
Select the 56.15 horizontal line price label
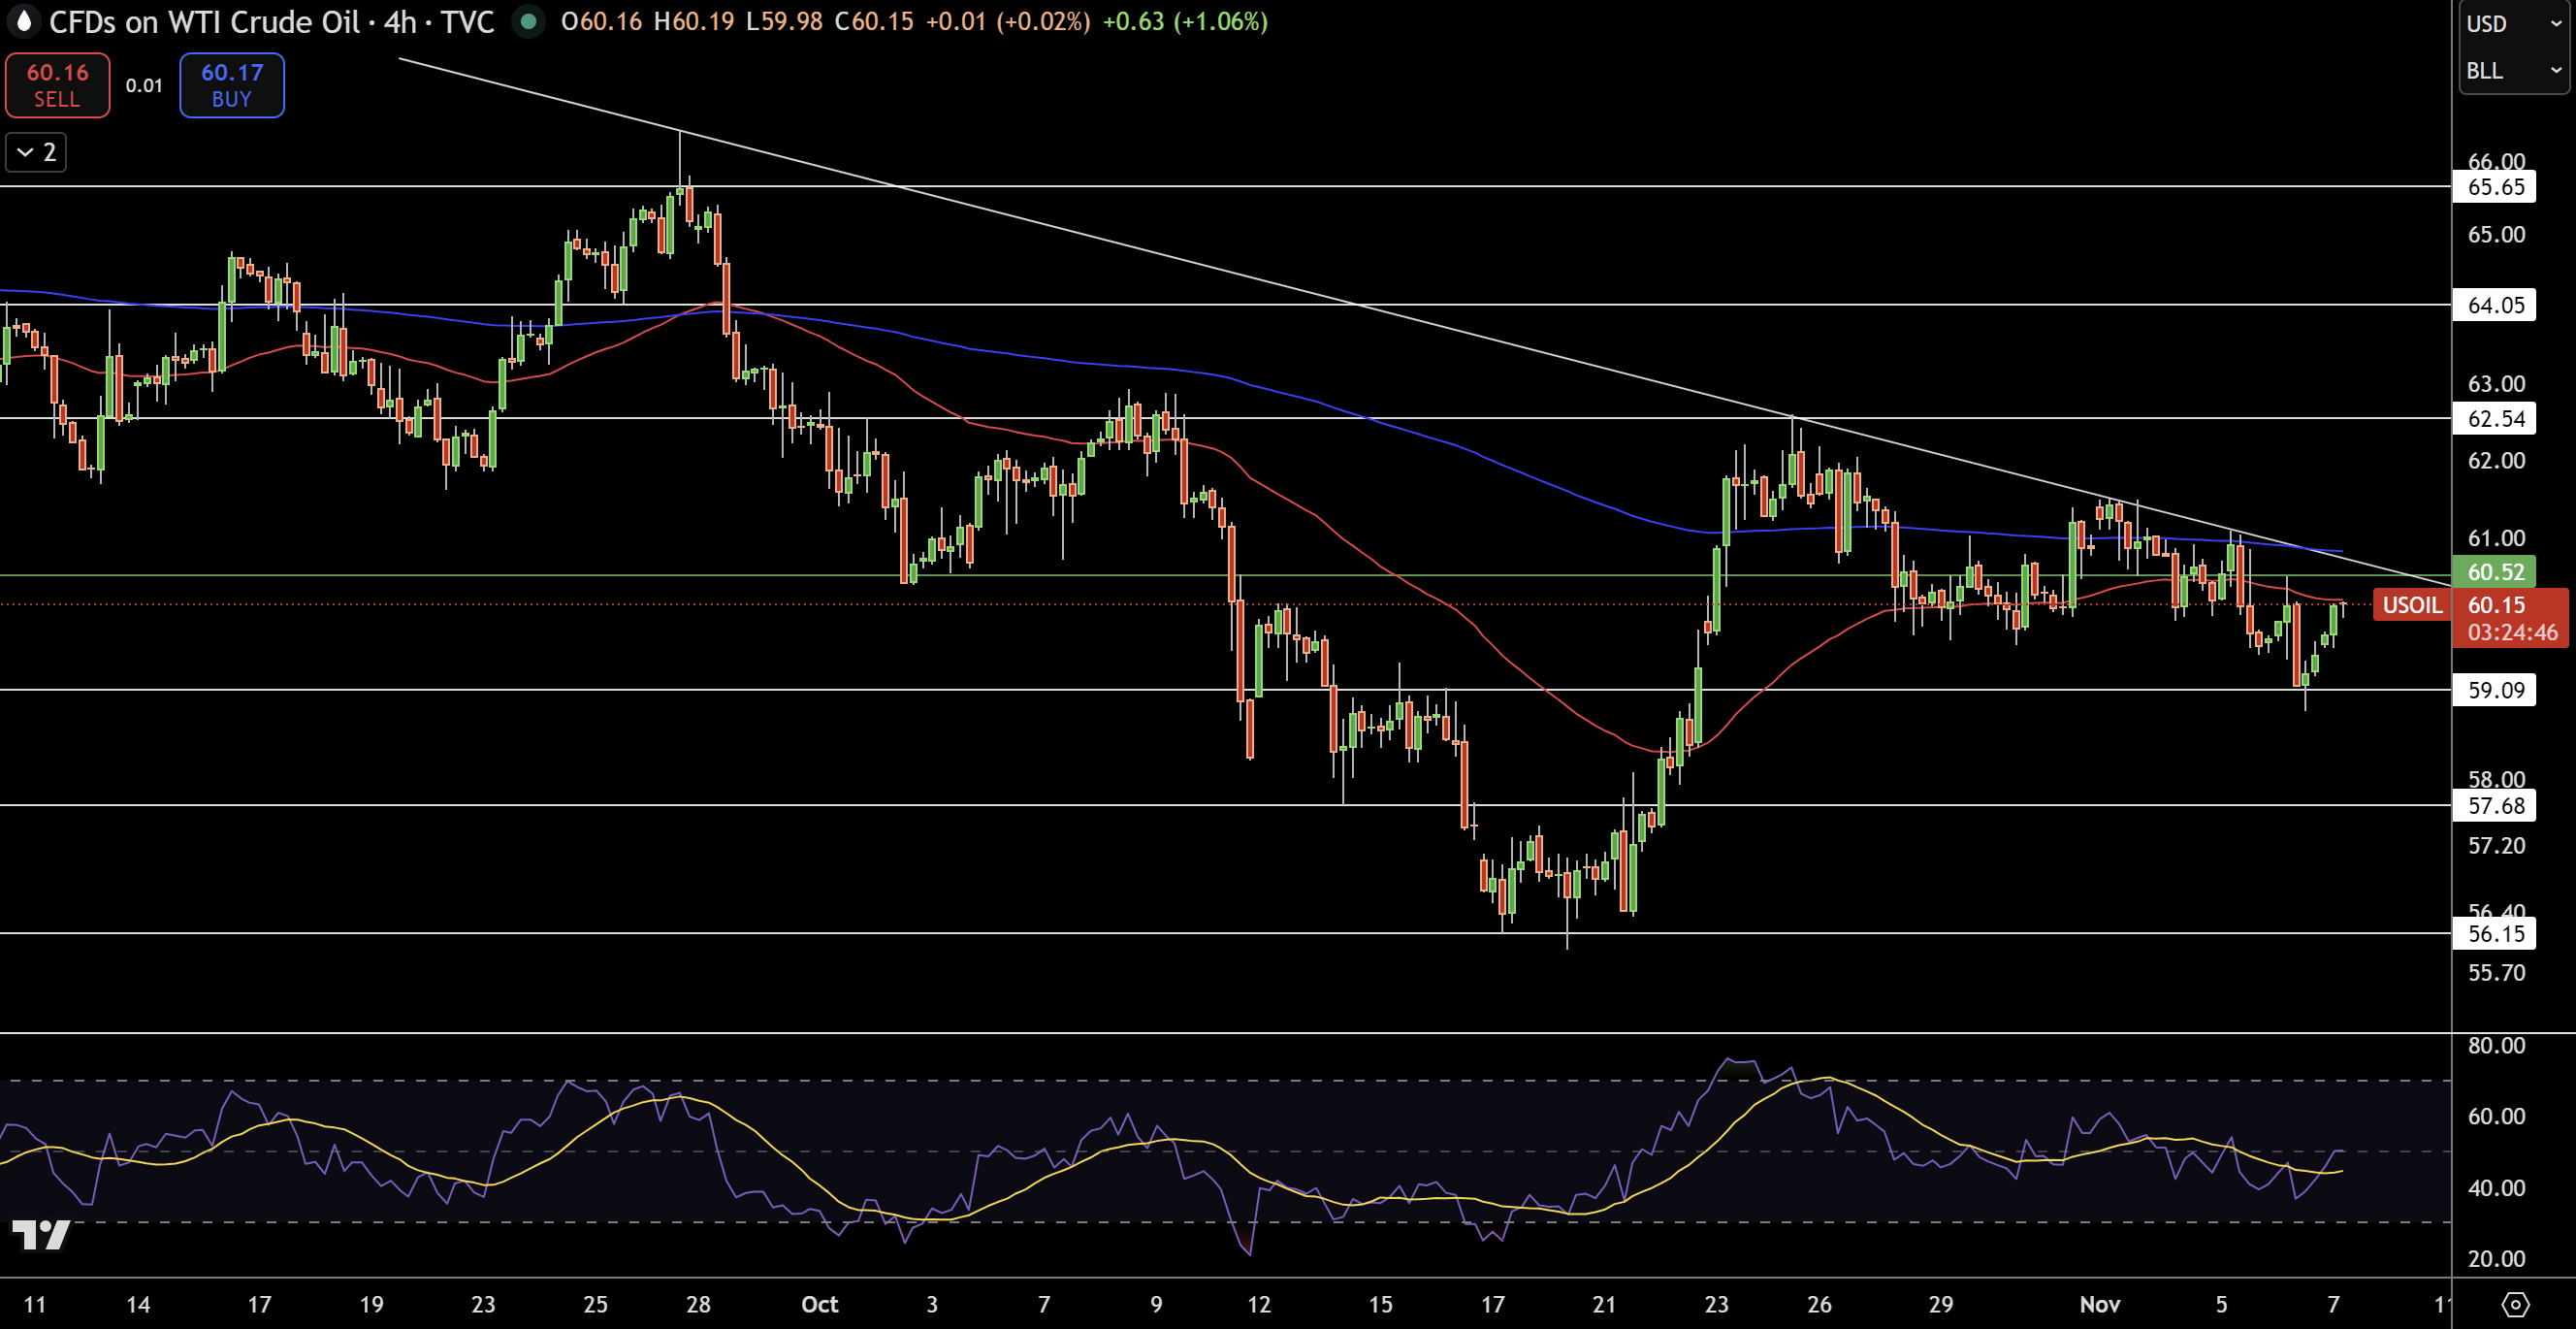tap(2494, 934)
